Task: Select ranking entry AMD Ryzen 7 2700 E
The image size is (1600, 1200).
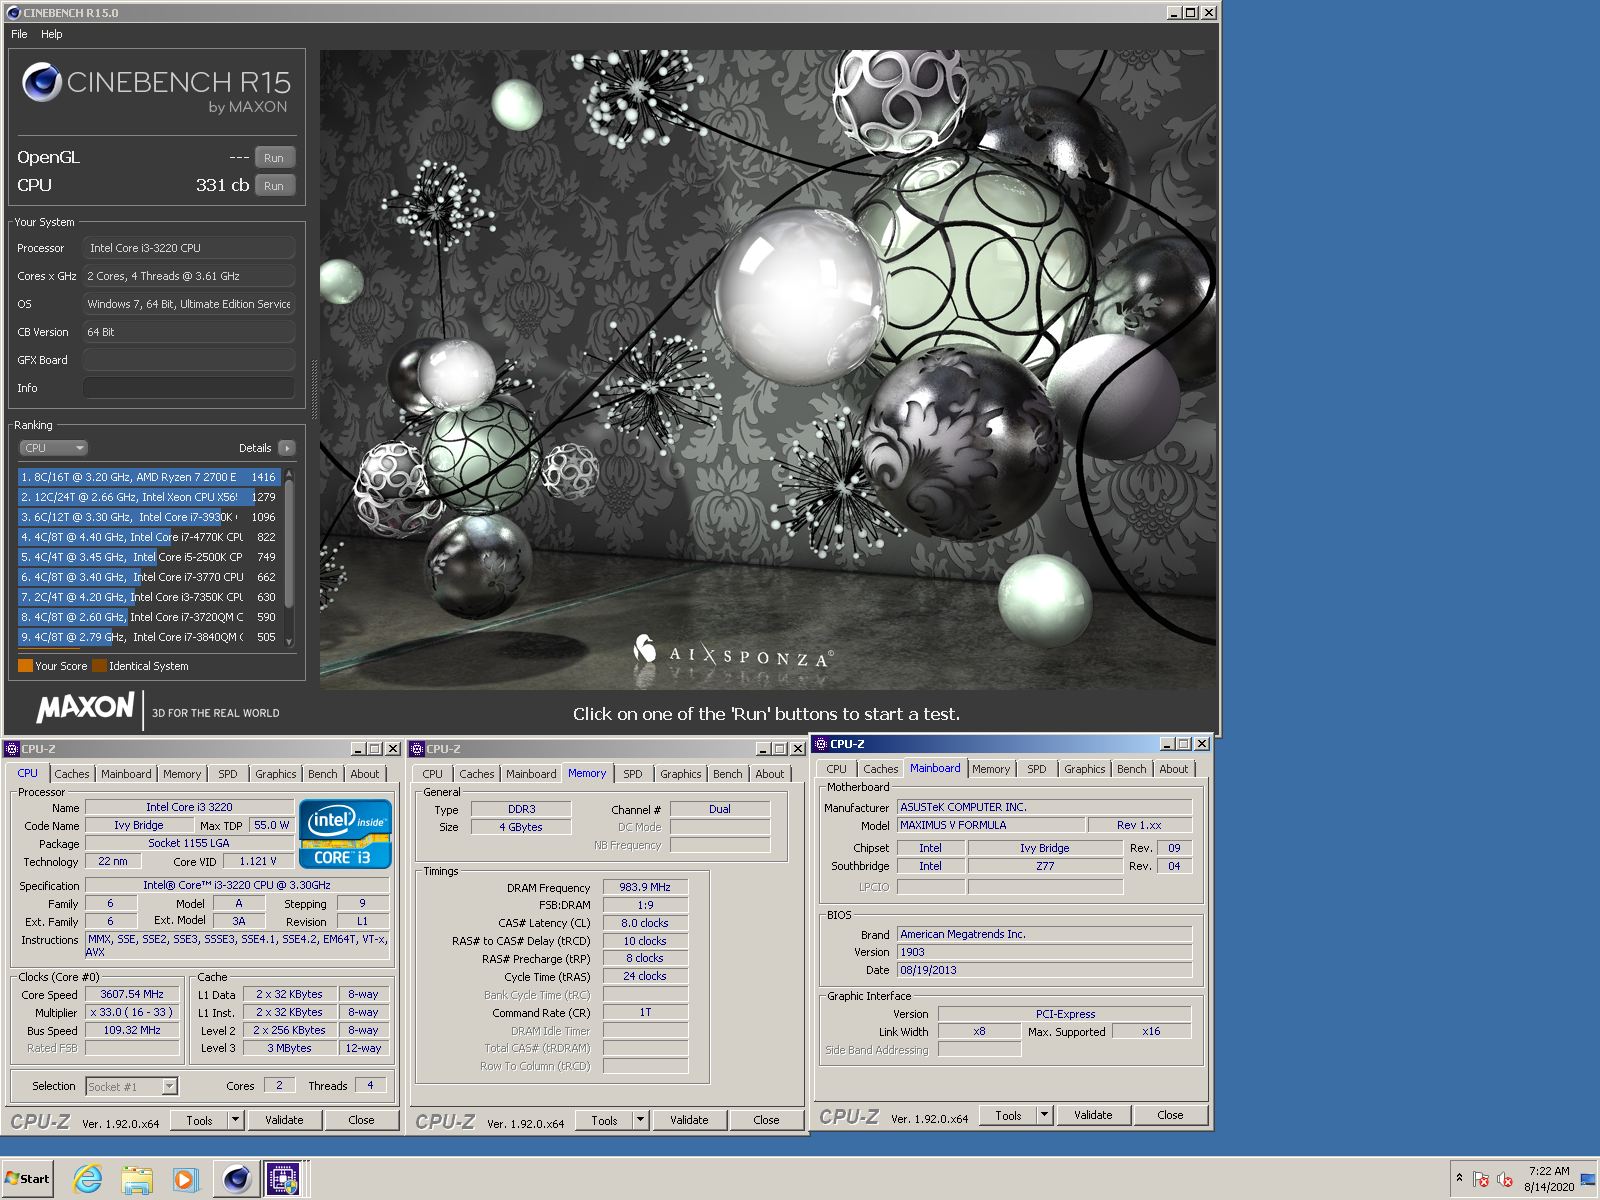Action: tap(149, 477)
